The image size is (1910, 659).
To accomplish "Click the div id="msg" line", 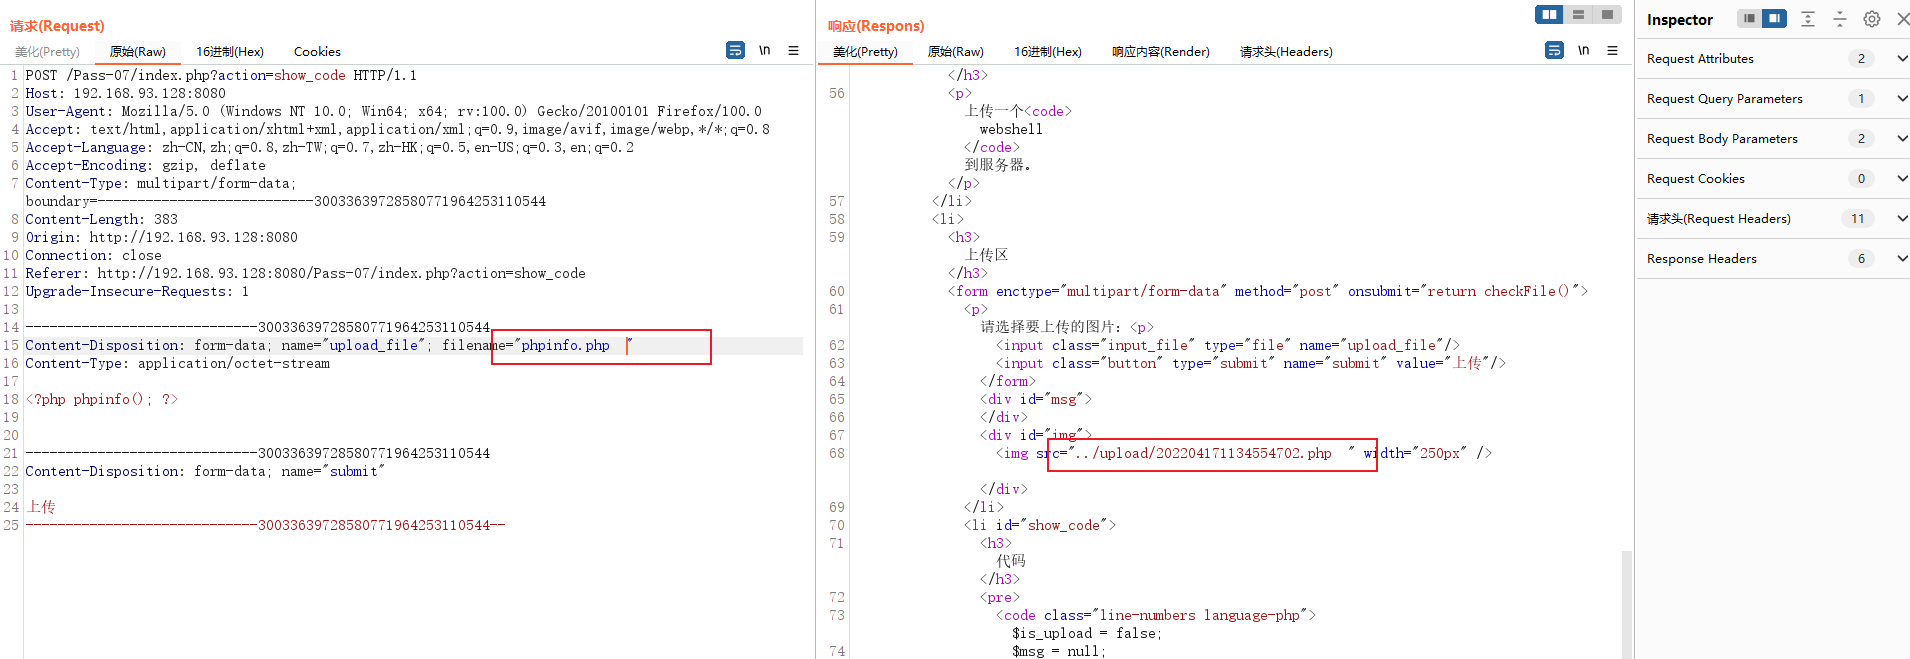I will 1036,399.
